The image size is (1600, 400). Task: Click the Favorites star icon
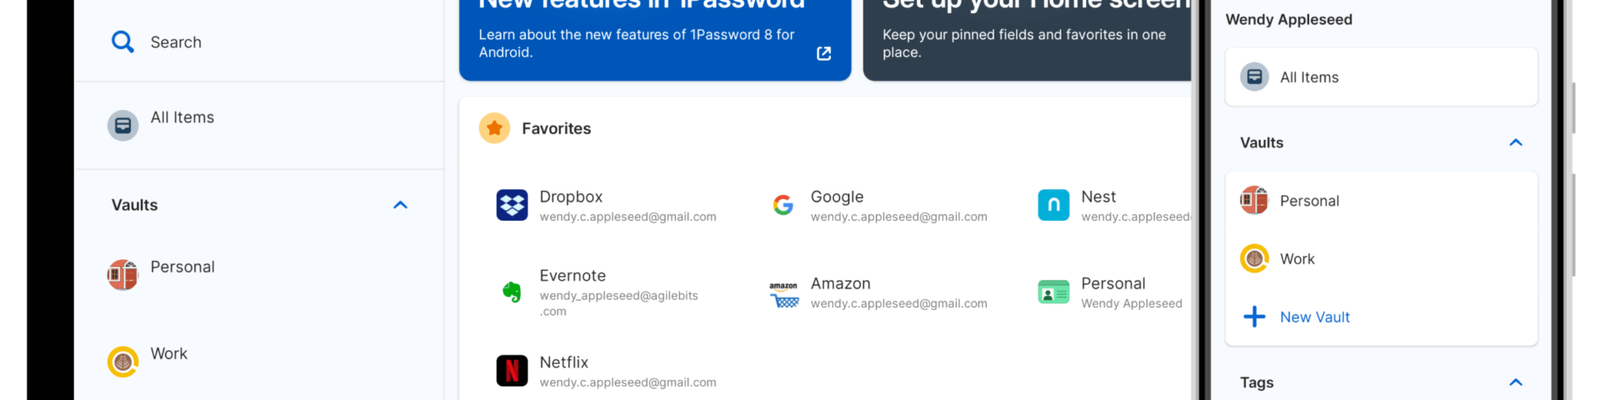click(494, 128)
